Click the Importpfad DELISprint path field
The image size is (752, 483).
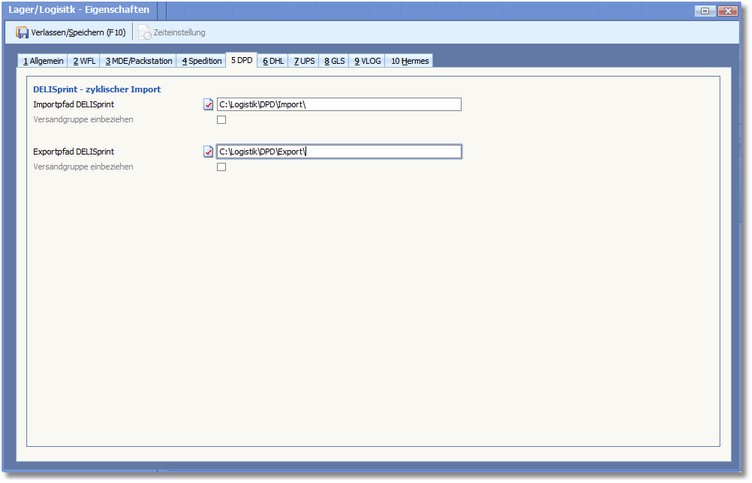(x=338, y=104)
